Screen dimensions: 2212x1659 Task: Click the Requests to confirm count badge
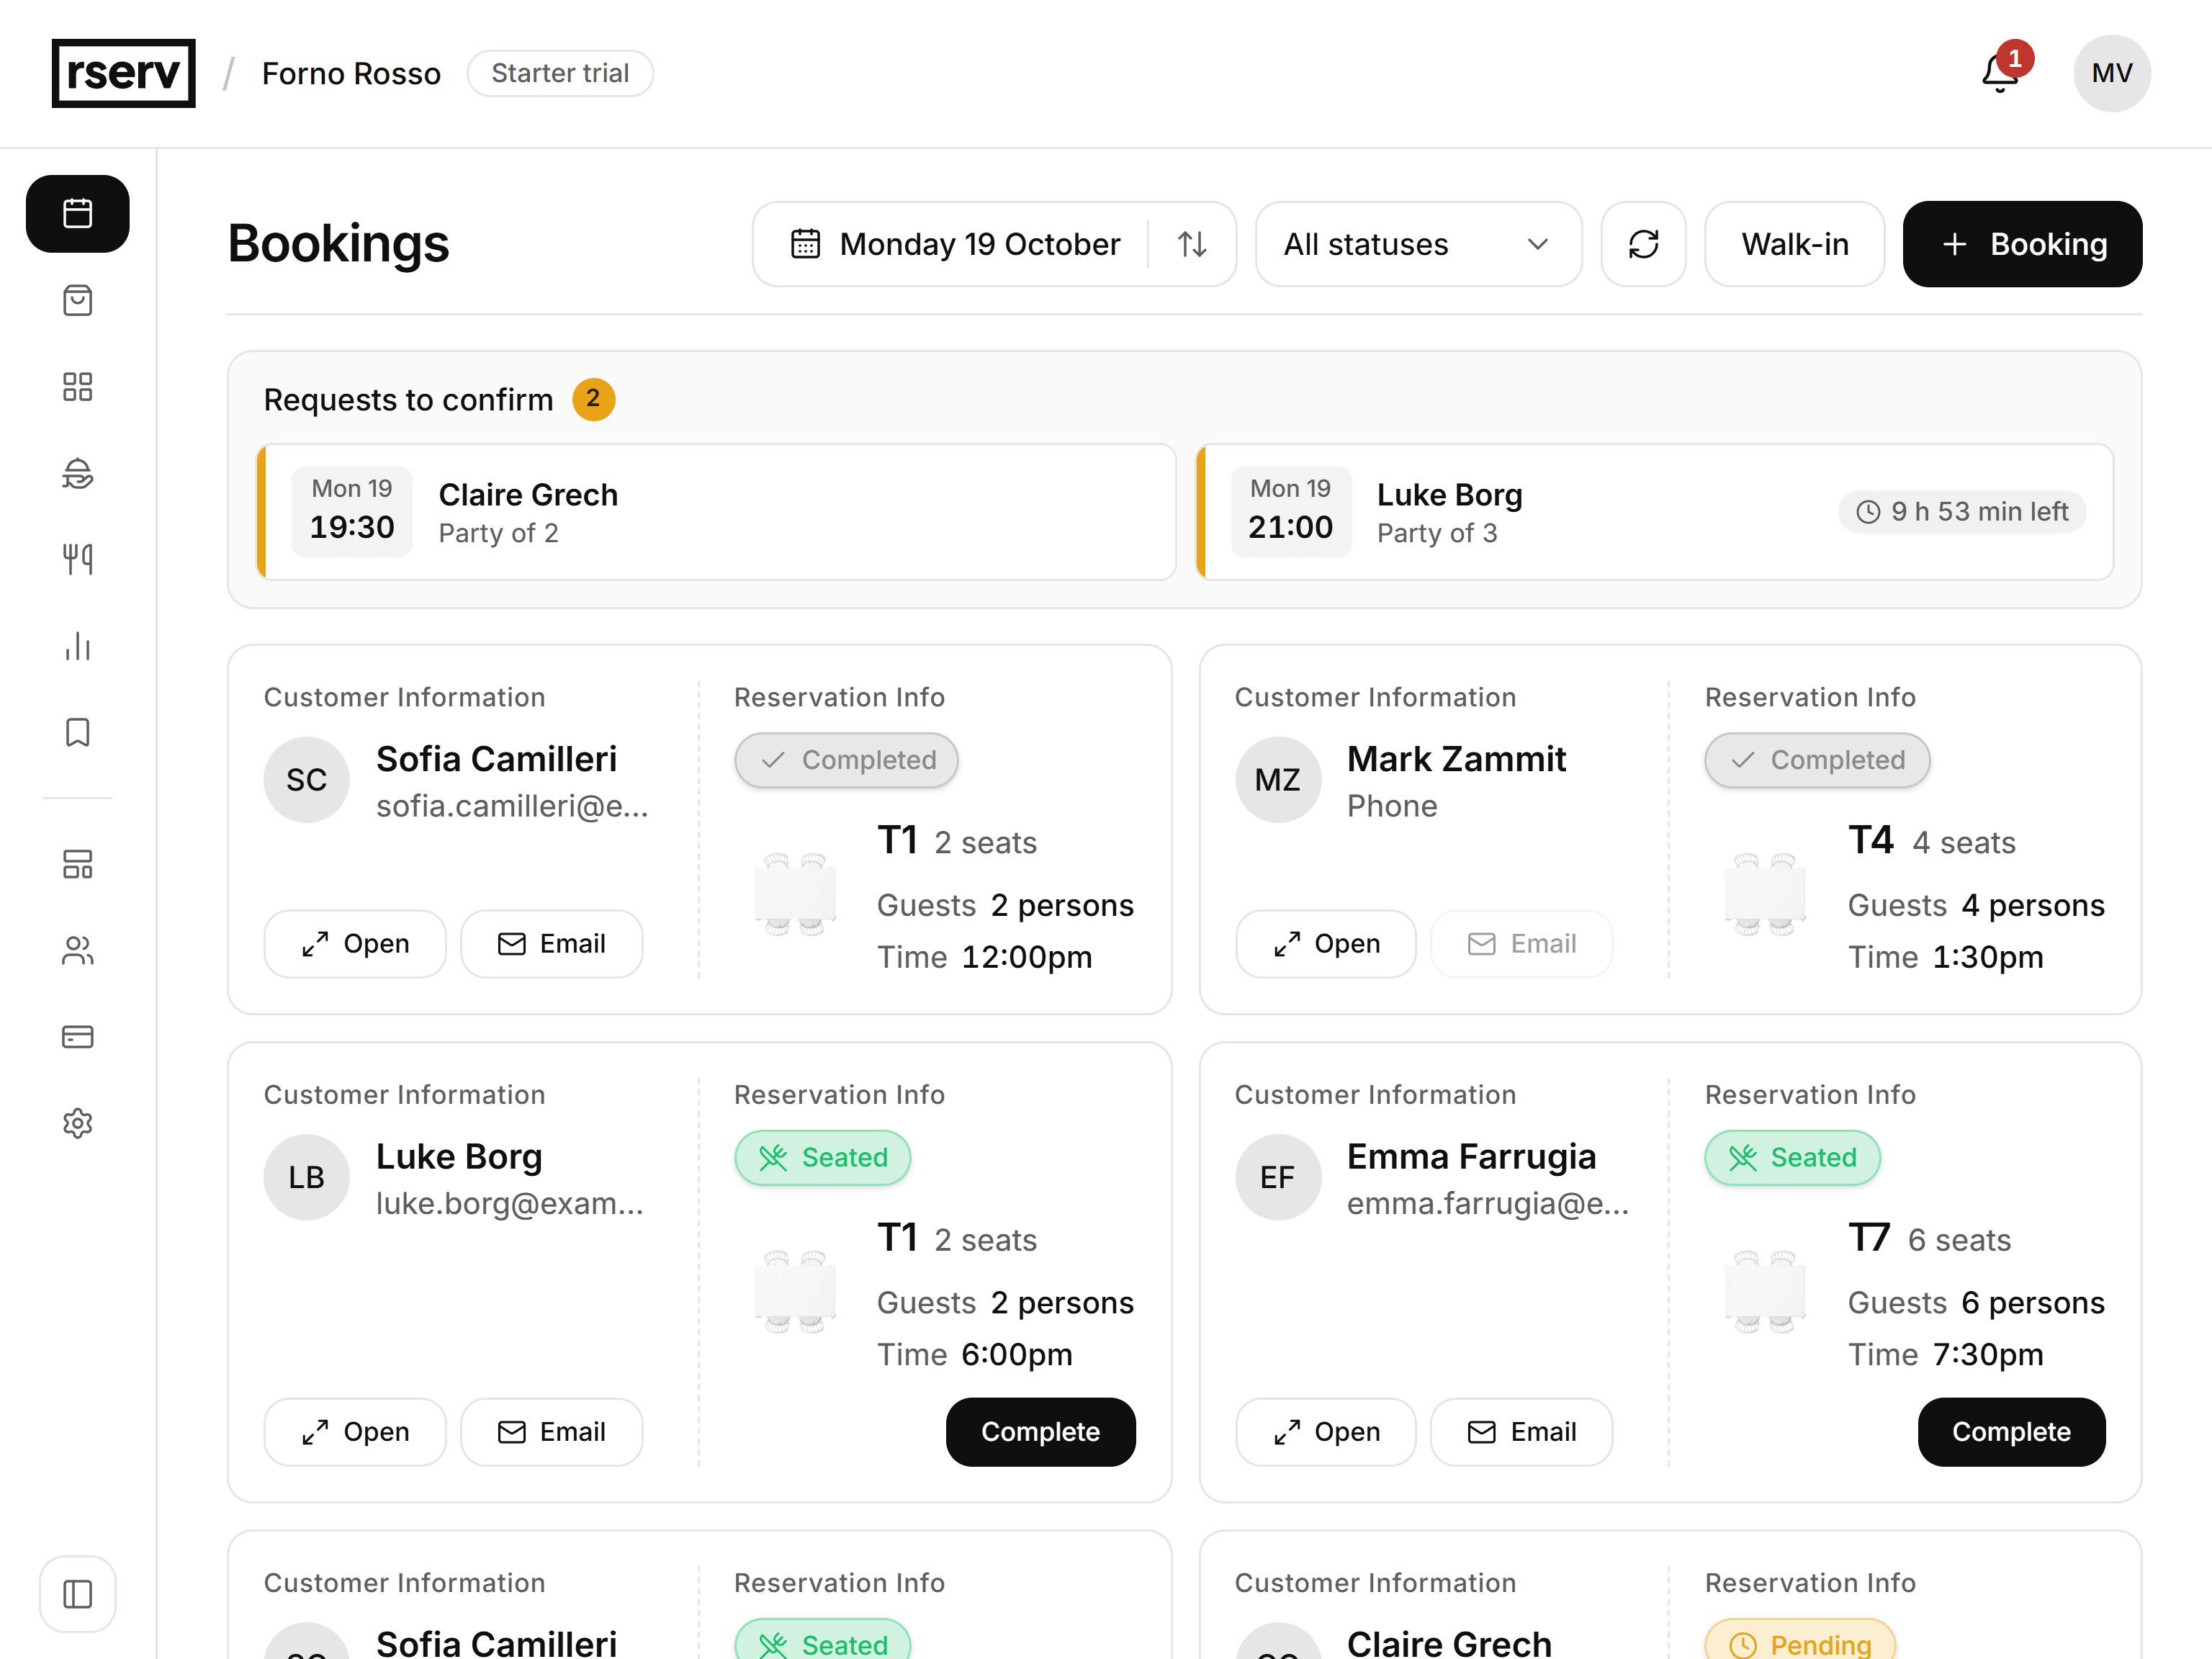(593, 399)
